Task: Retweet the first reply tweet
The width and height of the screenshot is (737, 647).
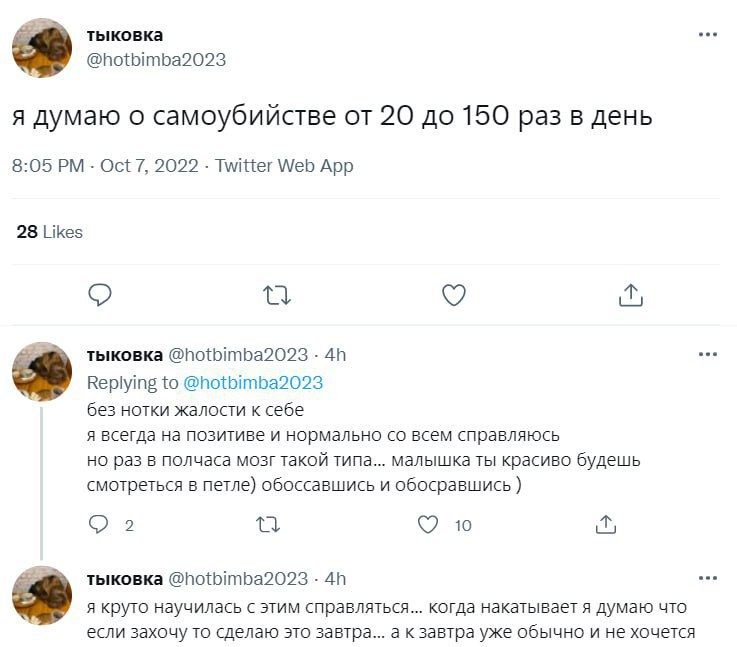Action: coord(269,524)
